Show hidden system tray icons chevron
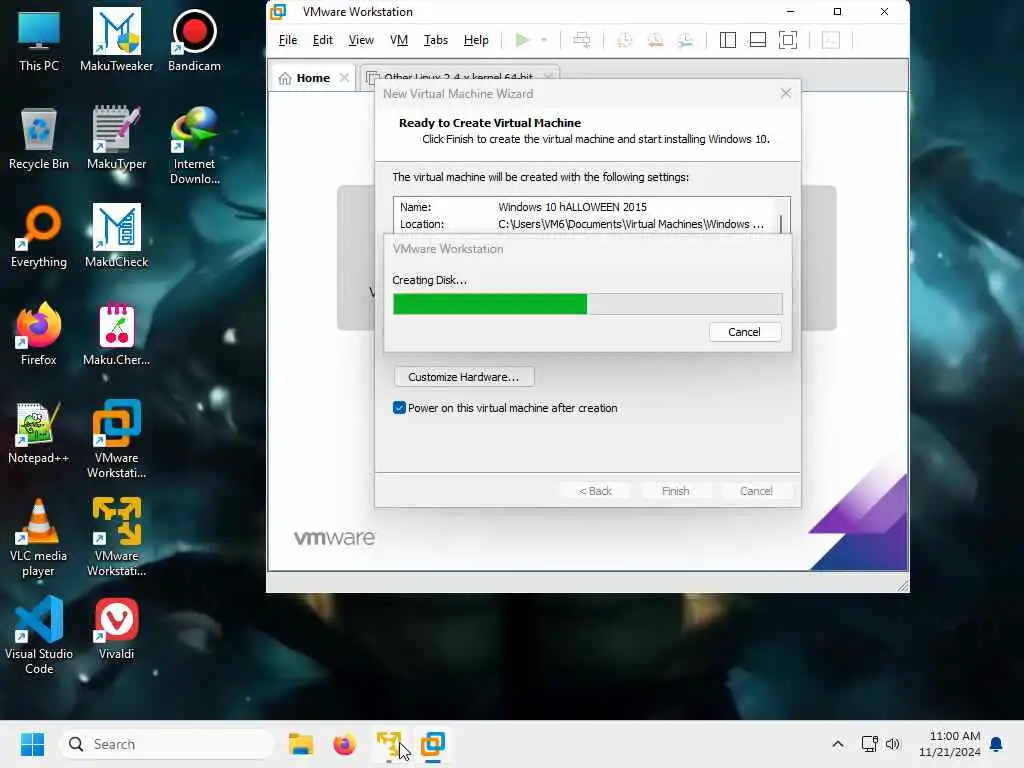Viewport: 1024px width, 768px height. click(x=838, y=744)
